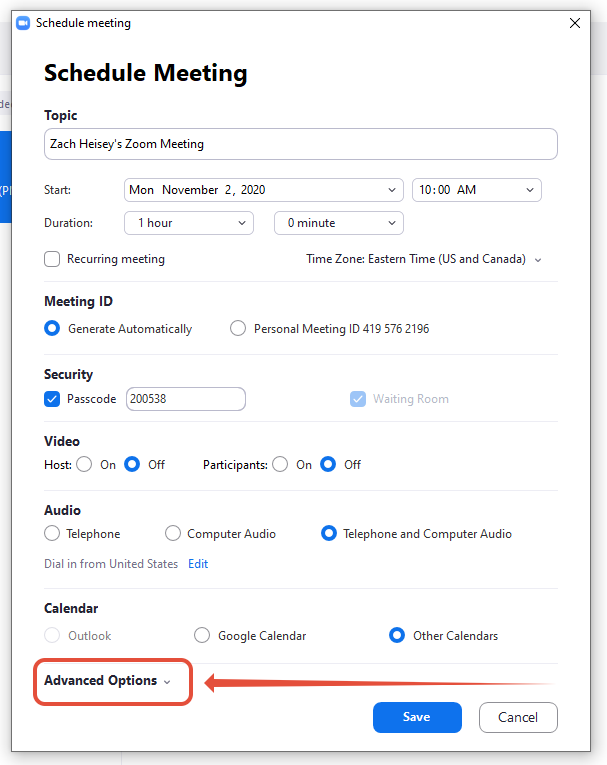
Task: Turn Participants video On
Action: (280, 464)
